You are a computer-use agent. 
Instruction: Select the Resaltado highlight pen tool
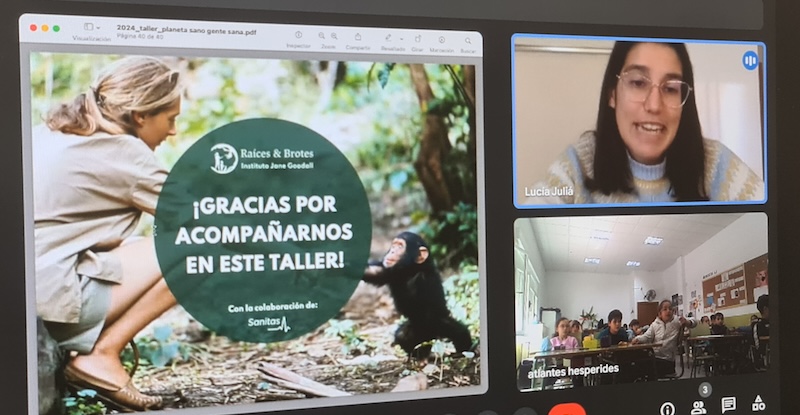tap(389, 36)
